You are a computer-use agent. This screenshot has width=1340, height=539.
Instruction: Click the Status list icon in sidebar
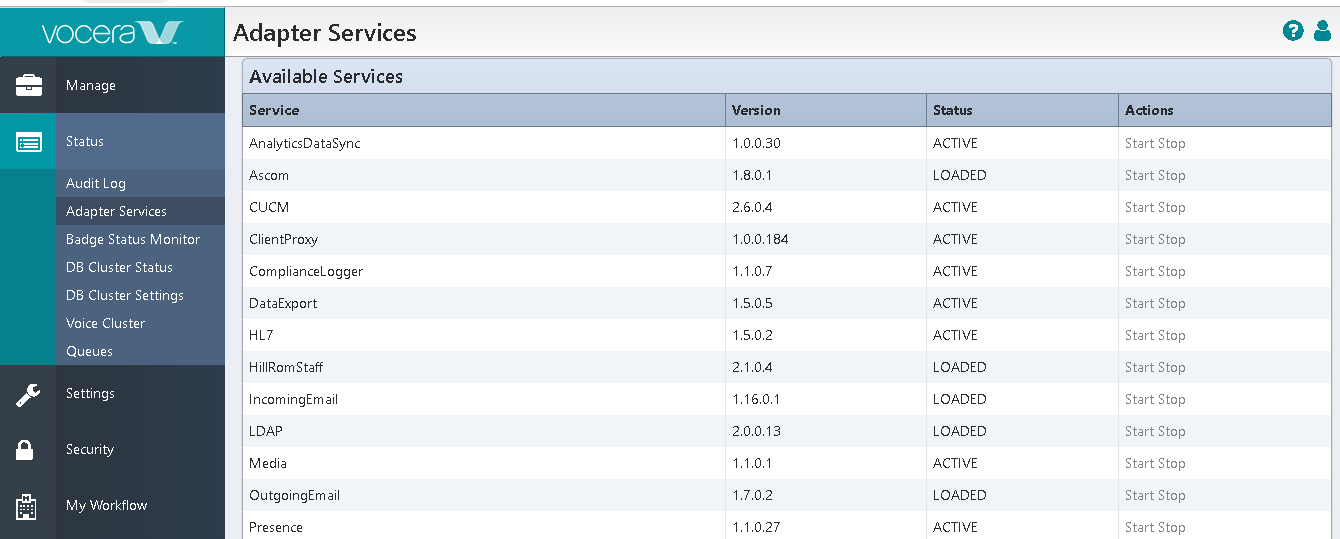(x=28, y=141)
